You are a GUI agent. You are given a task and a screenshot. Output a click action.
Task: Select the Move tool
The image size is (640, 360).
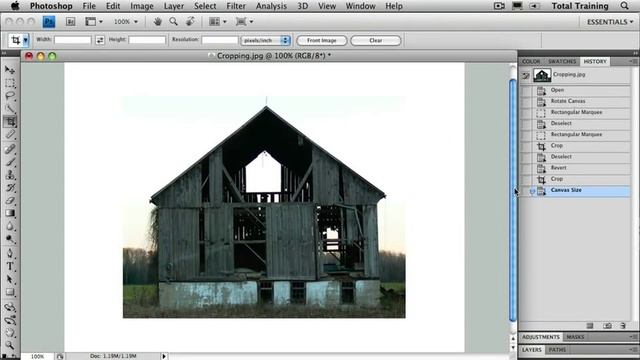[x=10, y=70]
